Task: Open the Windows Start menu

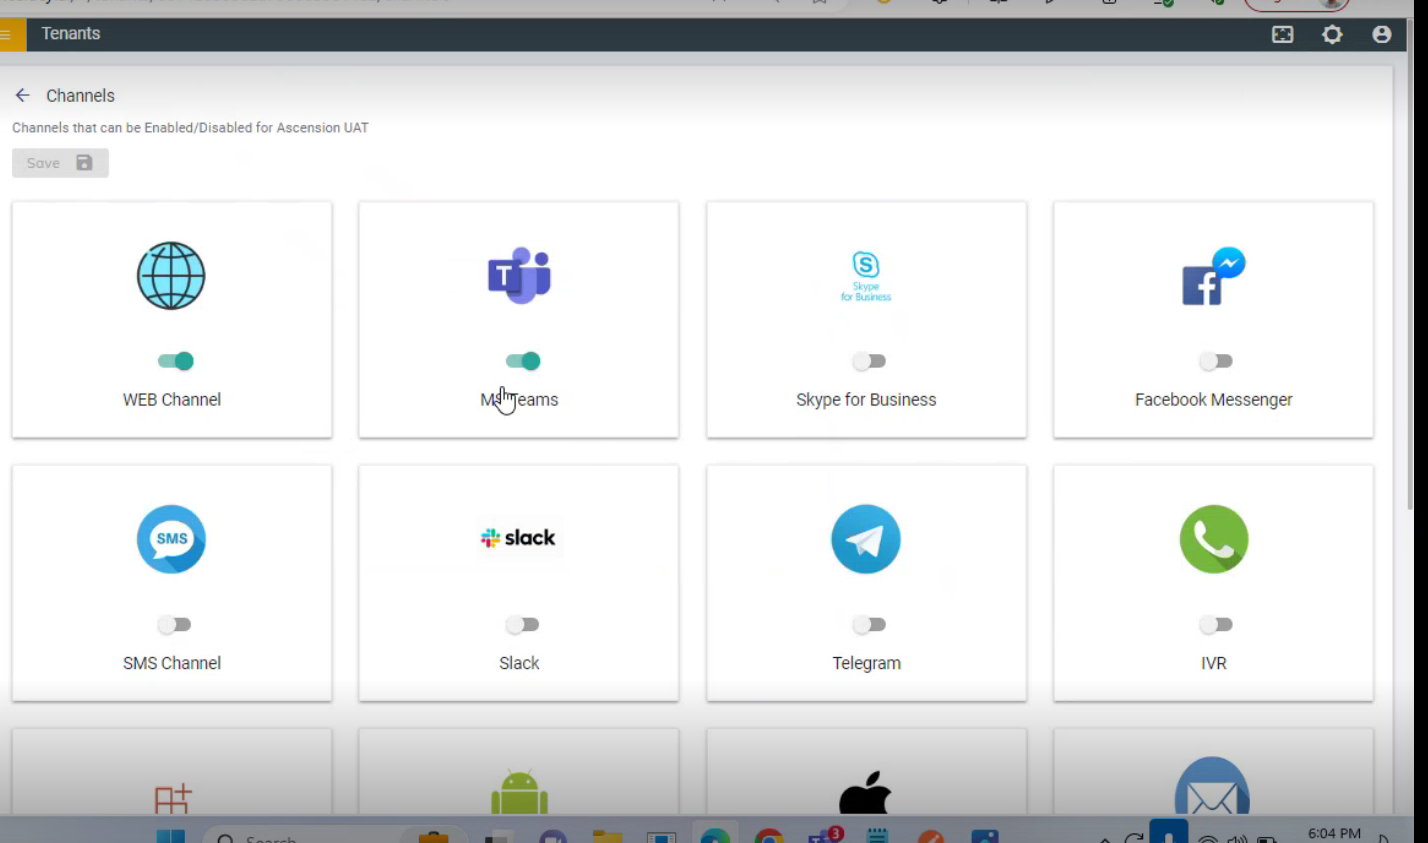Action: tap(170, 837)
